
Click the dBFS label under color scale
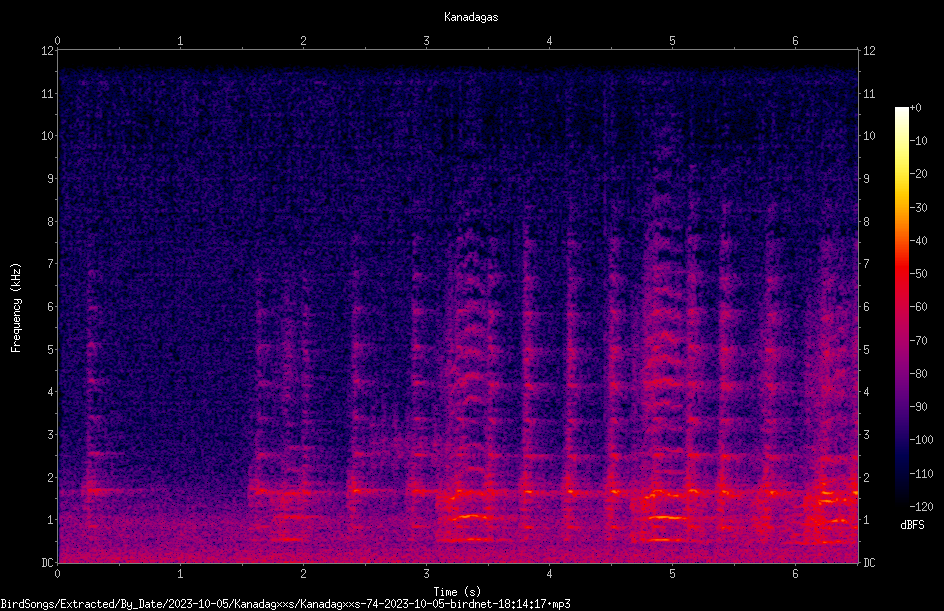912,525
